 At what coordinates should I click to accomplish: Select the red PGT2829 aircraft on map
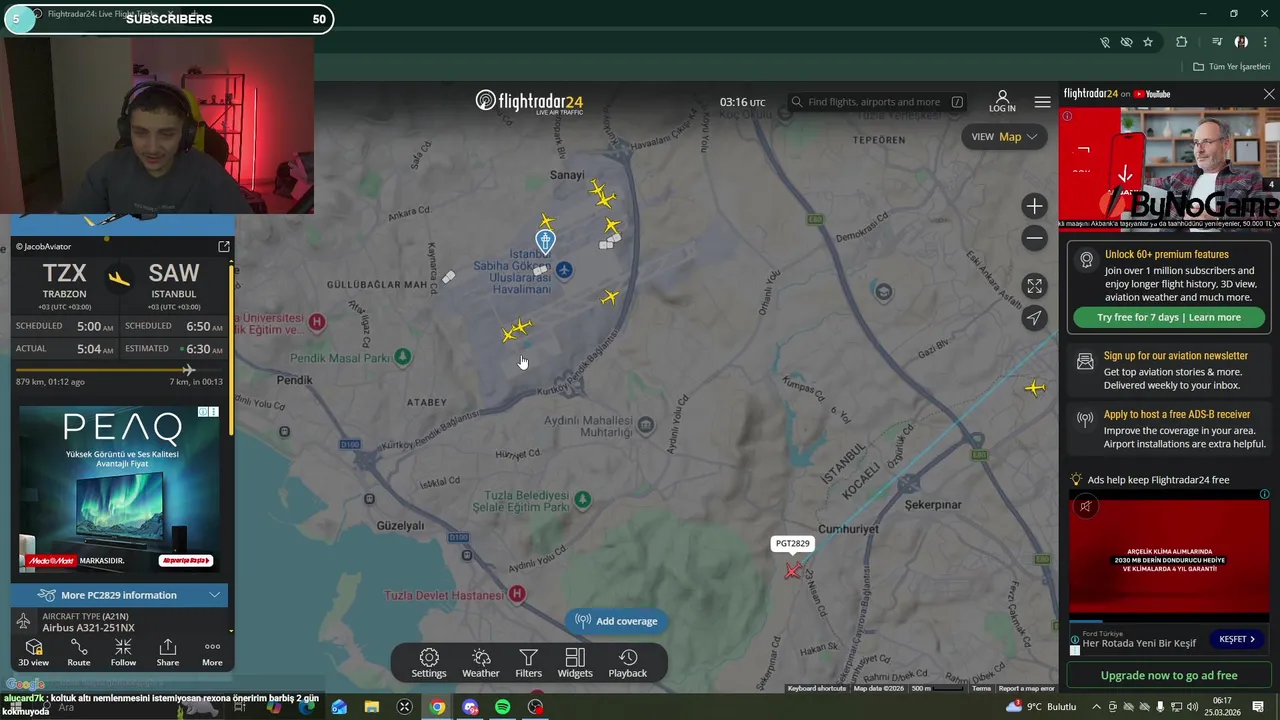pyautogui.click(x=793, y=570)
